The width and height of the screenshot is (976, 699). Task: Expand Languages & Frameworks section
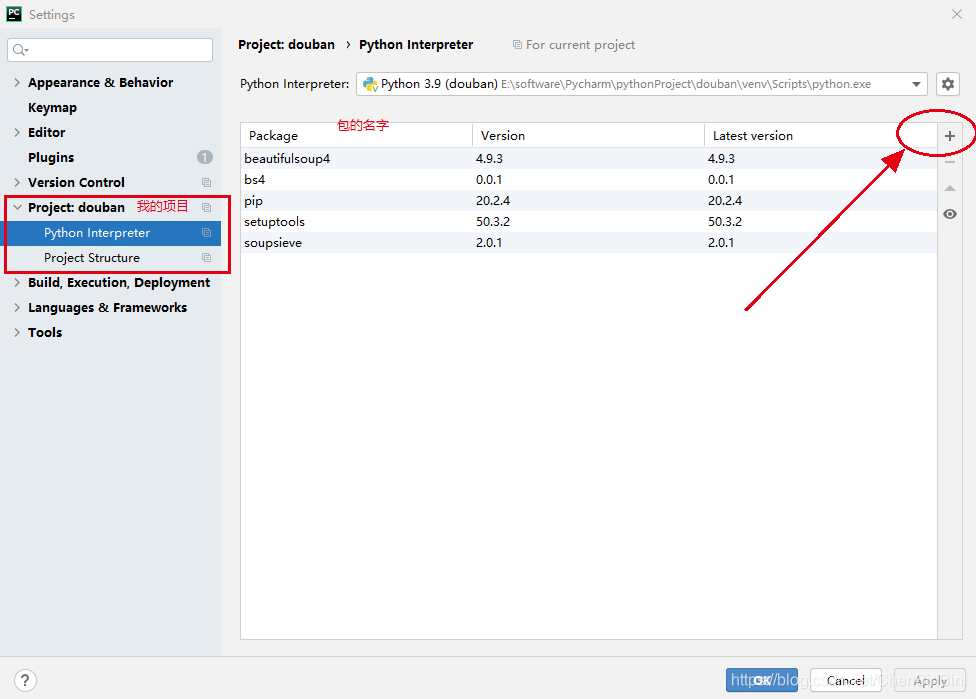pos(17,307)
